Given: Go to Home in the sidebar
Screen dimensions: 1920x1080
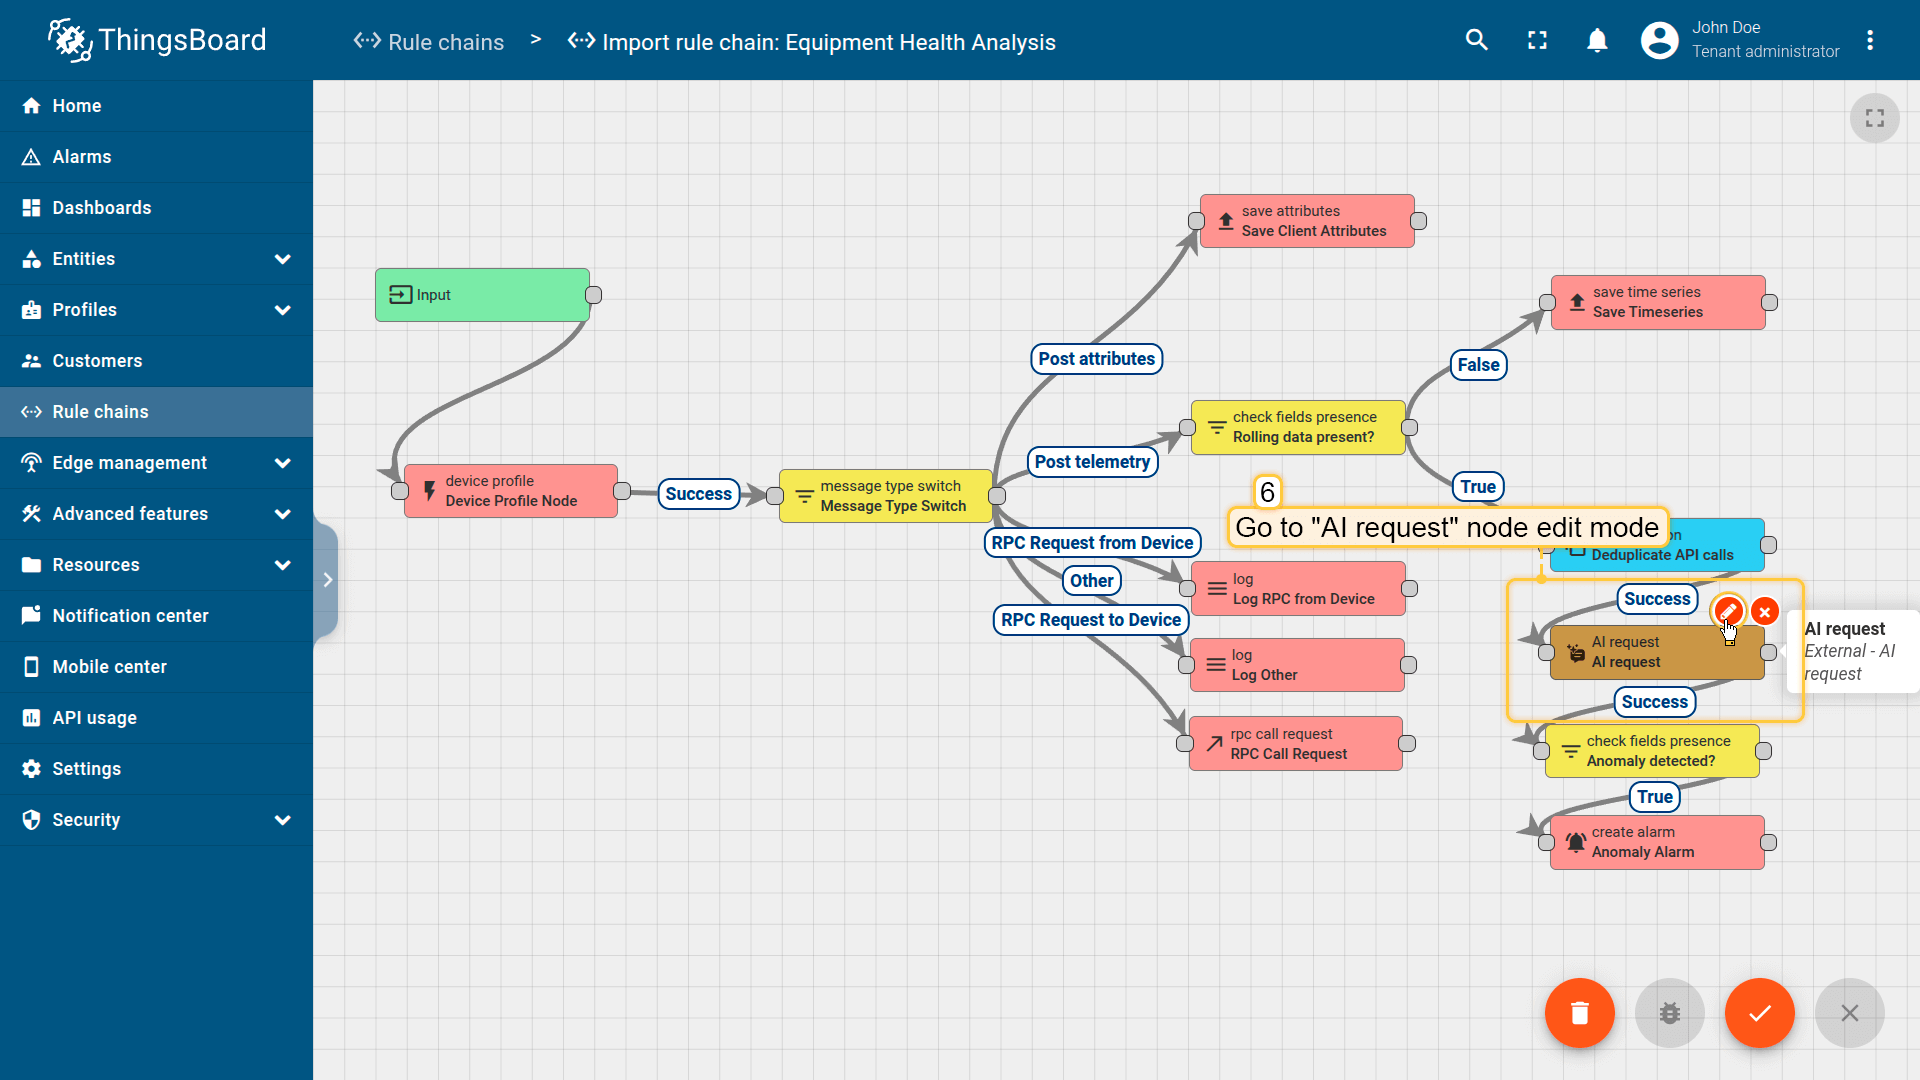Looking at the screenshot, I should tap(156, 106).
